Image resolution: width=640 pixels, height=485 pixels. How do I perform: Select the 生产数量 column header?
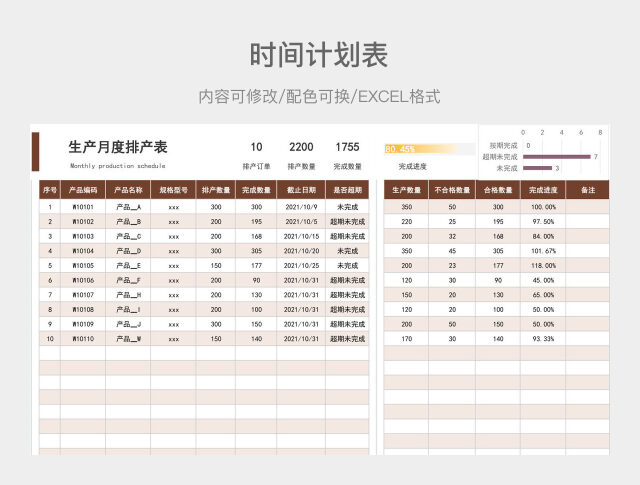(x=407, y=190)
